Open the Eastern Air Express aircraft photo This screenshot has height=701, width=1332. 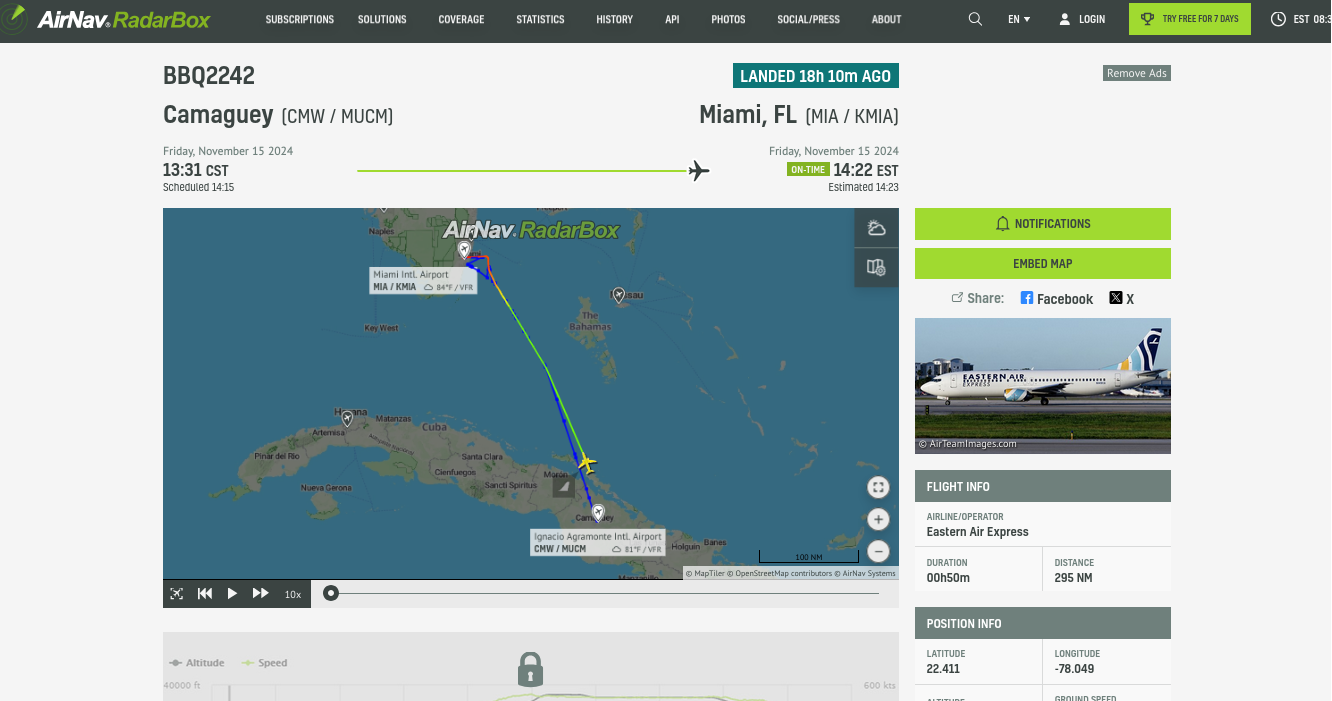[x=1042, y=385]
